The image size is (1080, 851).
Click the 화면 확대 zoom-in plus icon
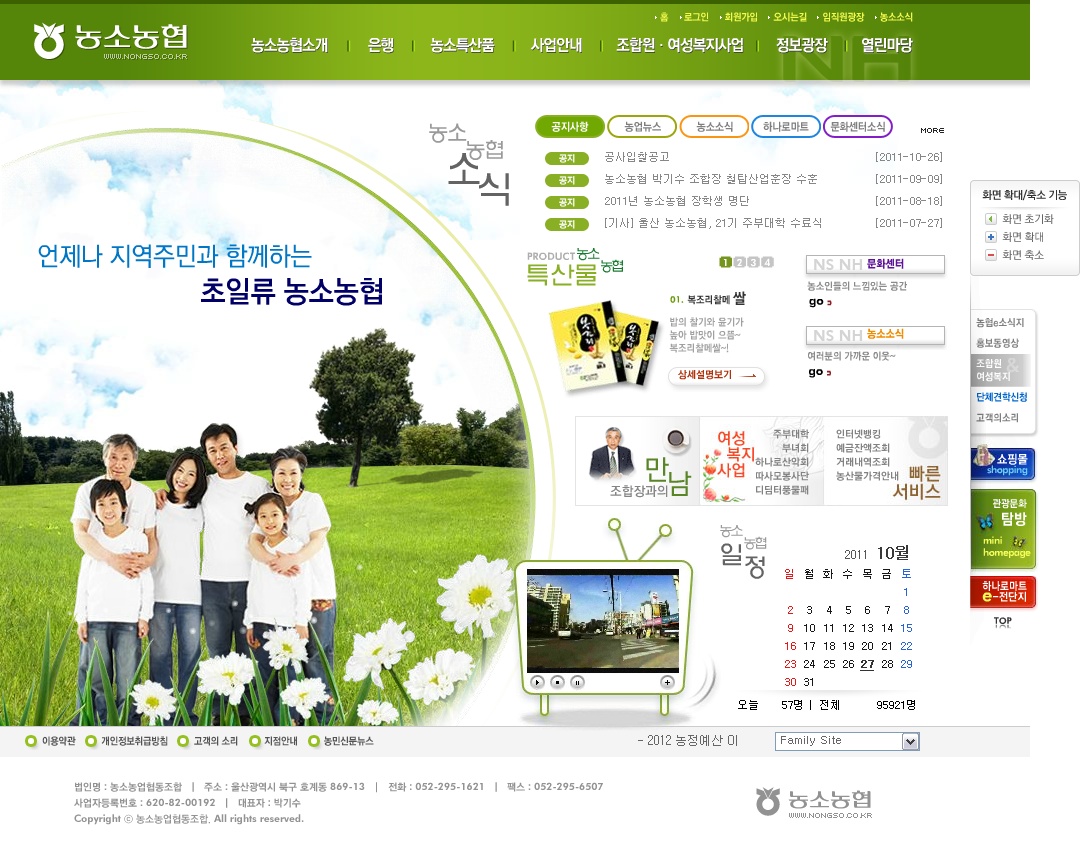[990, 237]
